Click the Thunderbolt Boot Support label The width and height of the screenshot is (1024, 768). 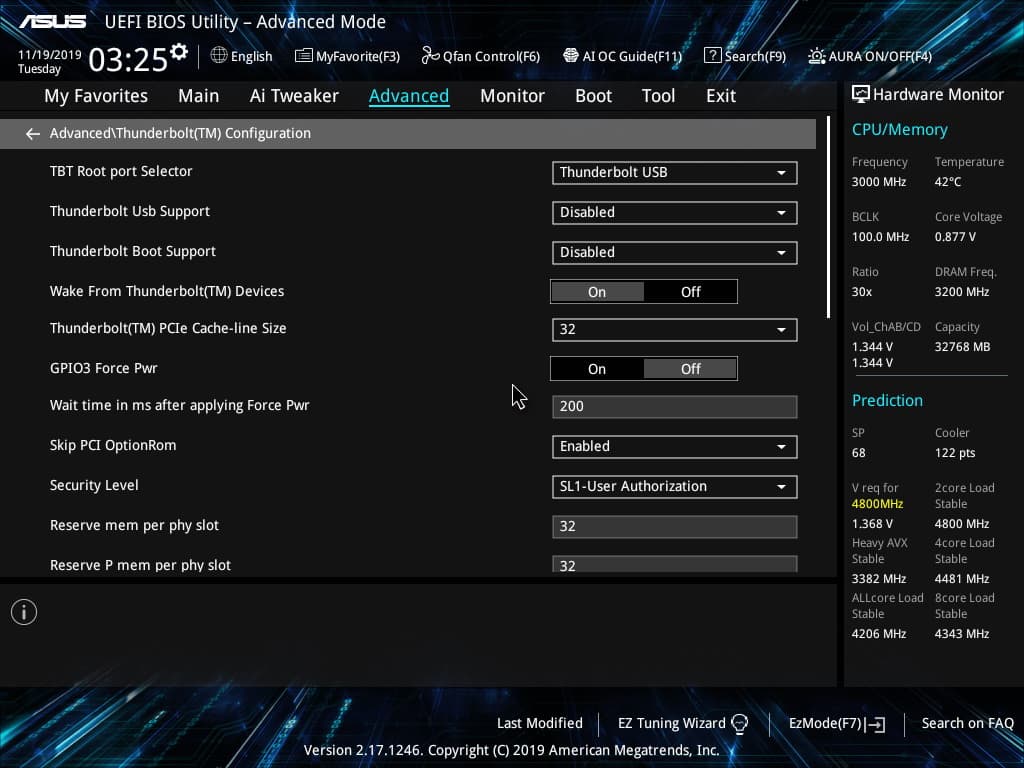133,251
